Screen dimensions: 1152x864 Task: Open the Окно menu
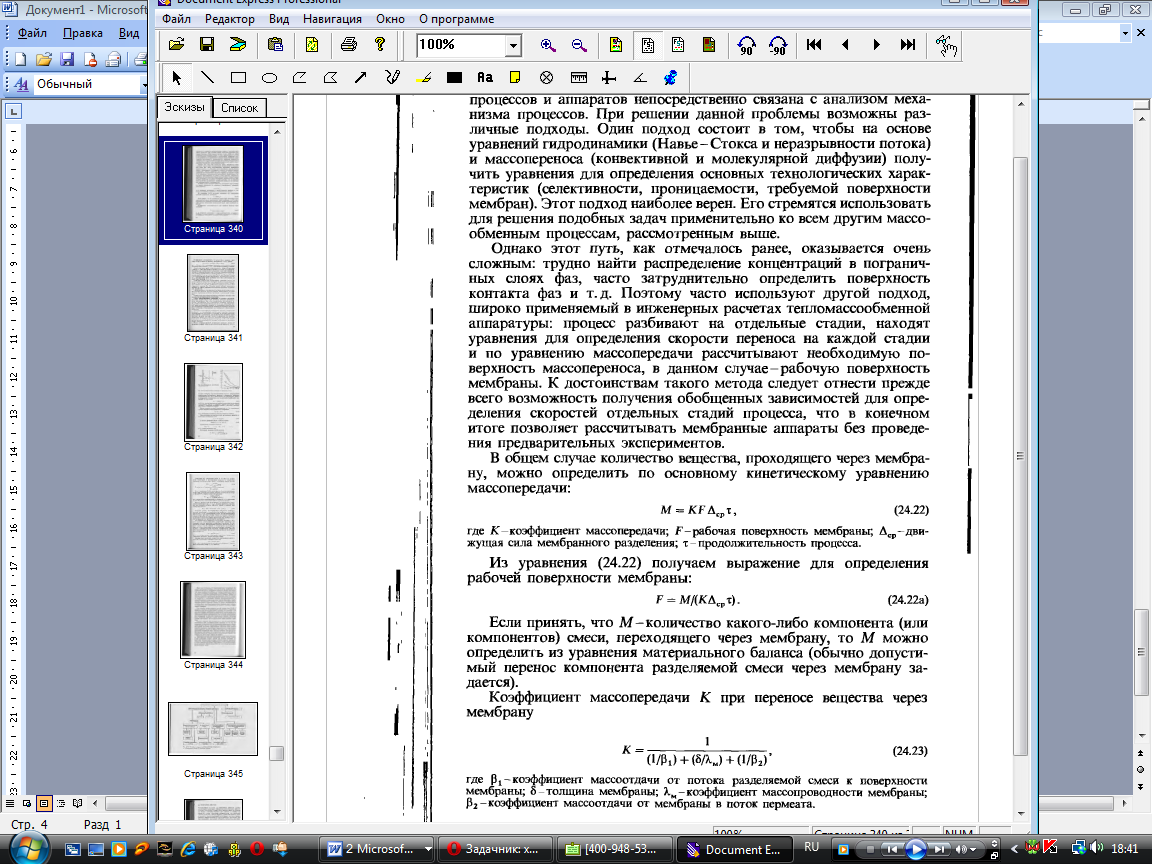pos(391,19)
